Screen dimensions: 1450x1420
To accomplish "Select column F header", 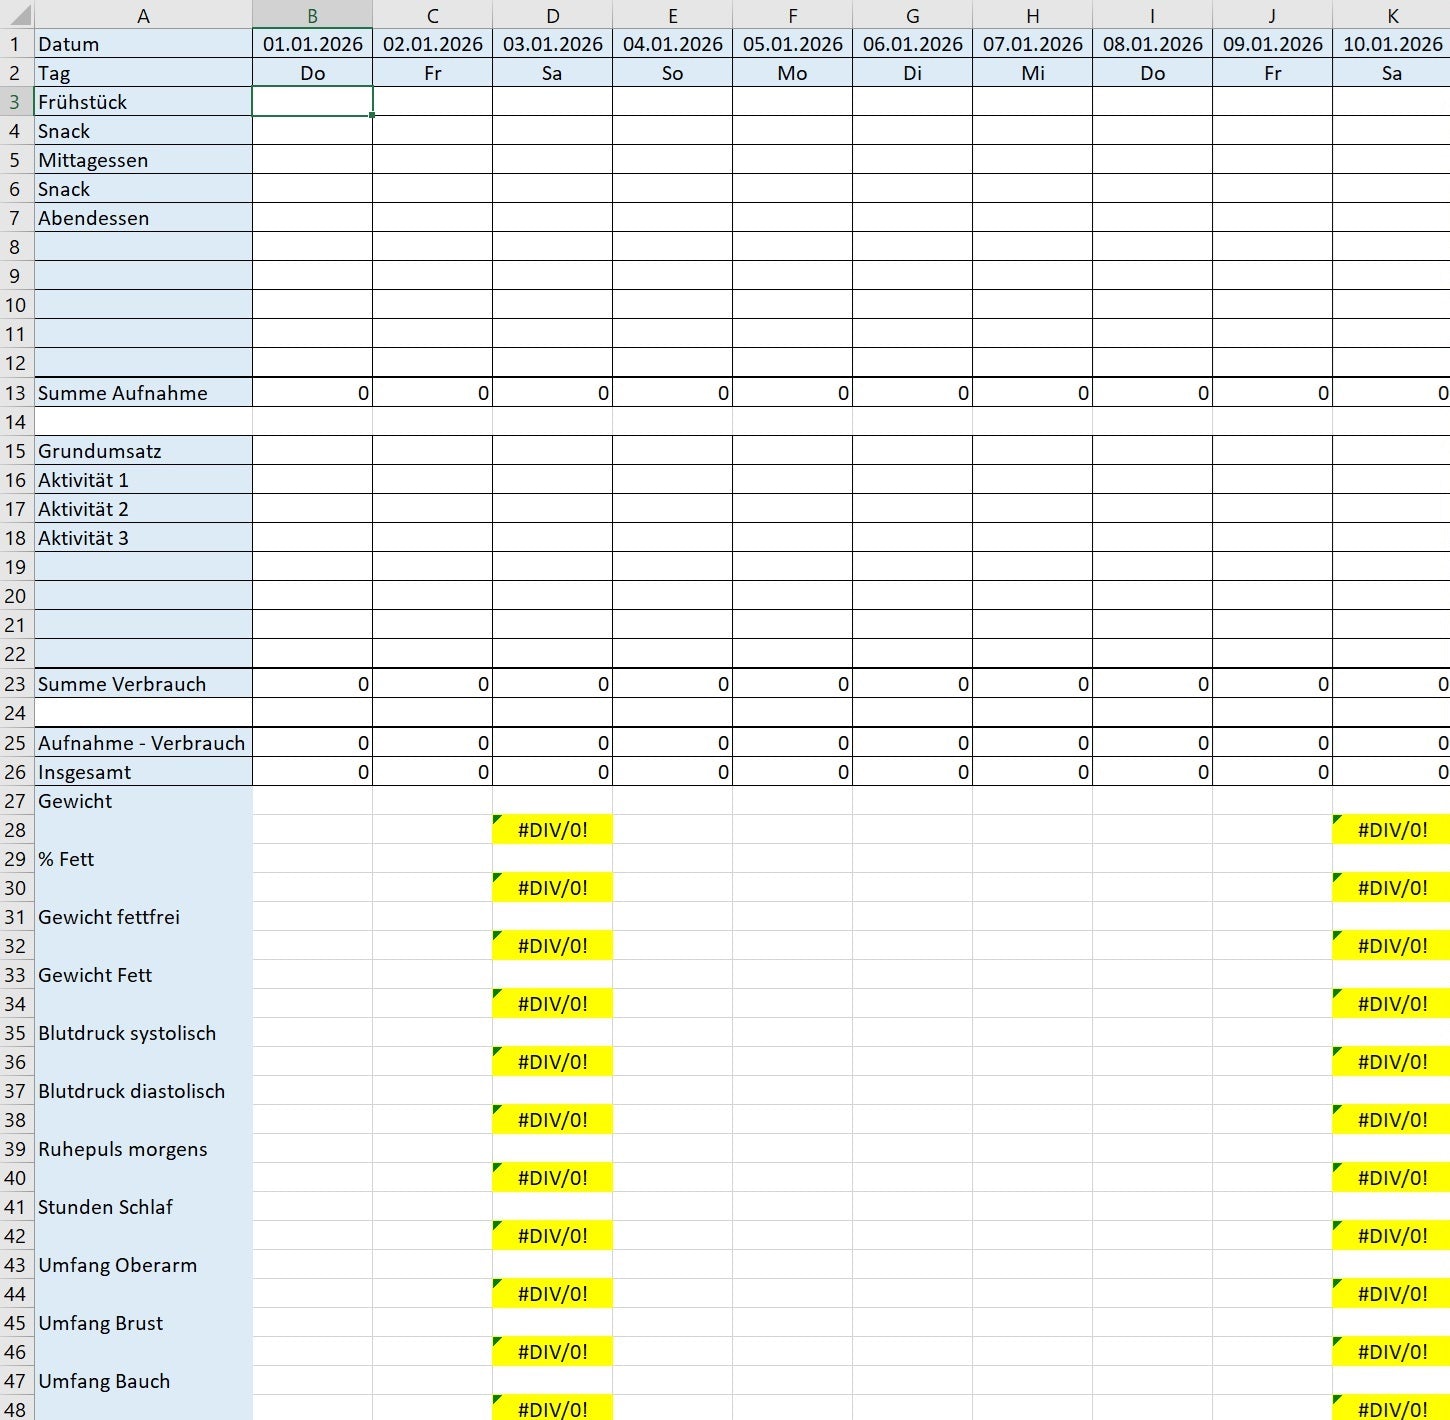I will (x=792, y=15).
